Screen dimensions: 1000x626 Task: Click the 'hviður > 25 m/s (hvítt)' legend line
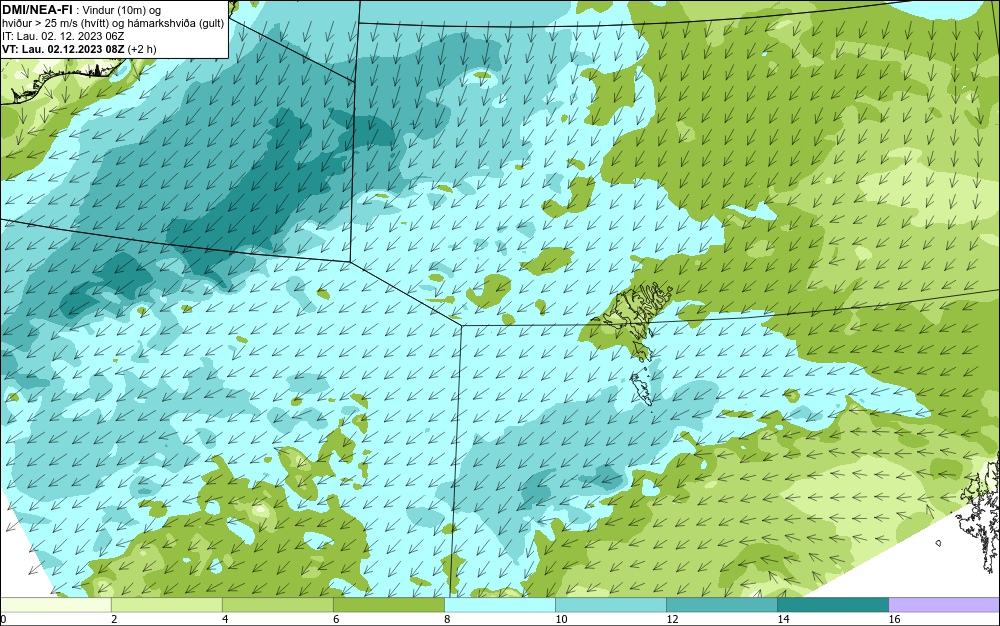pyautogui.click(x=114, y=23)
